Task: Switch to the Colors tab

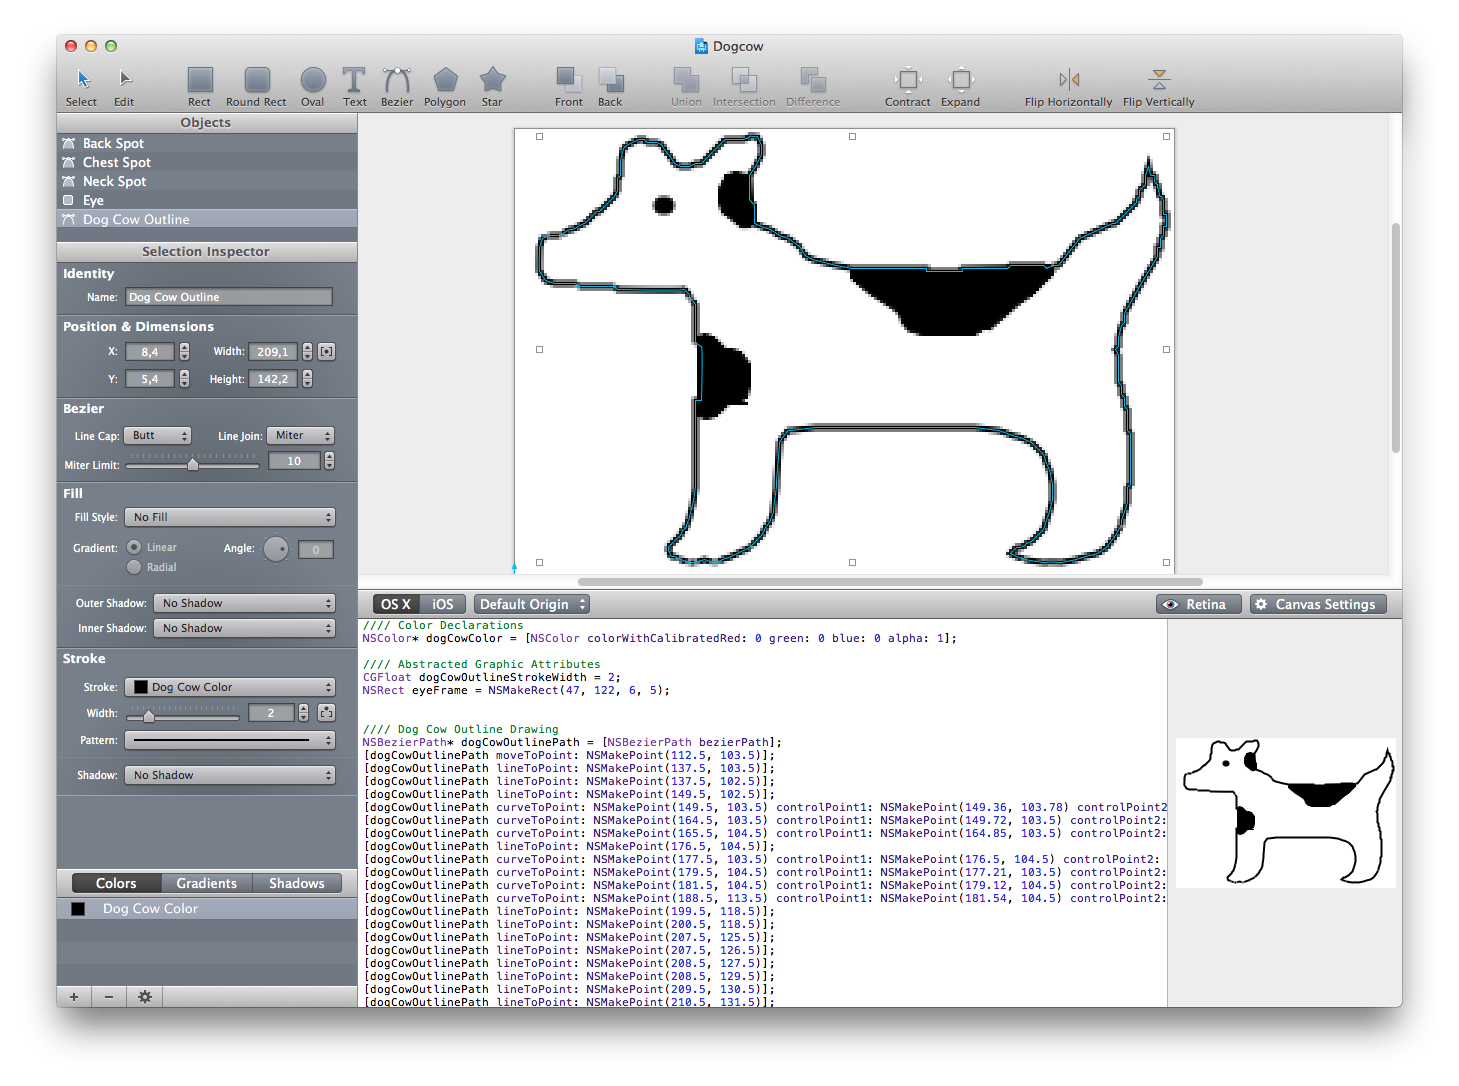Action: pyautogui.click(x=116, y=883)
